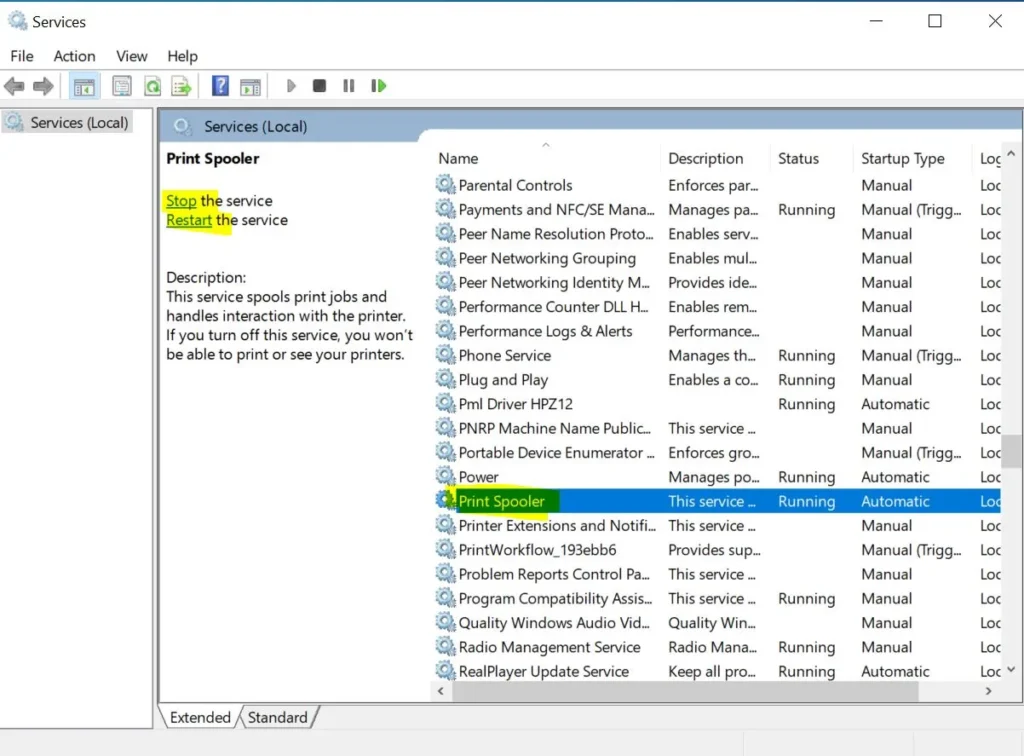Click gear icon of Radio Management Service
Image resolution: width=1024 pixels, height=756 pixels.
(445, 647)
